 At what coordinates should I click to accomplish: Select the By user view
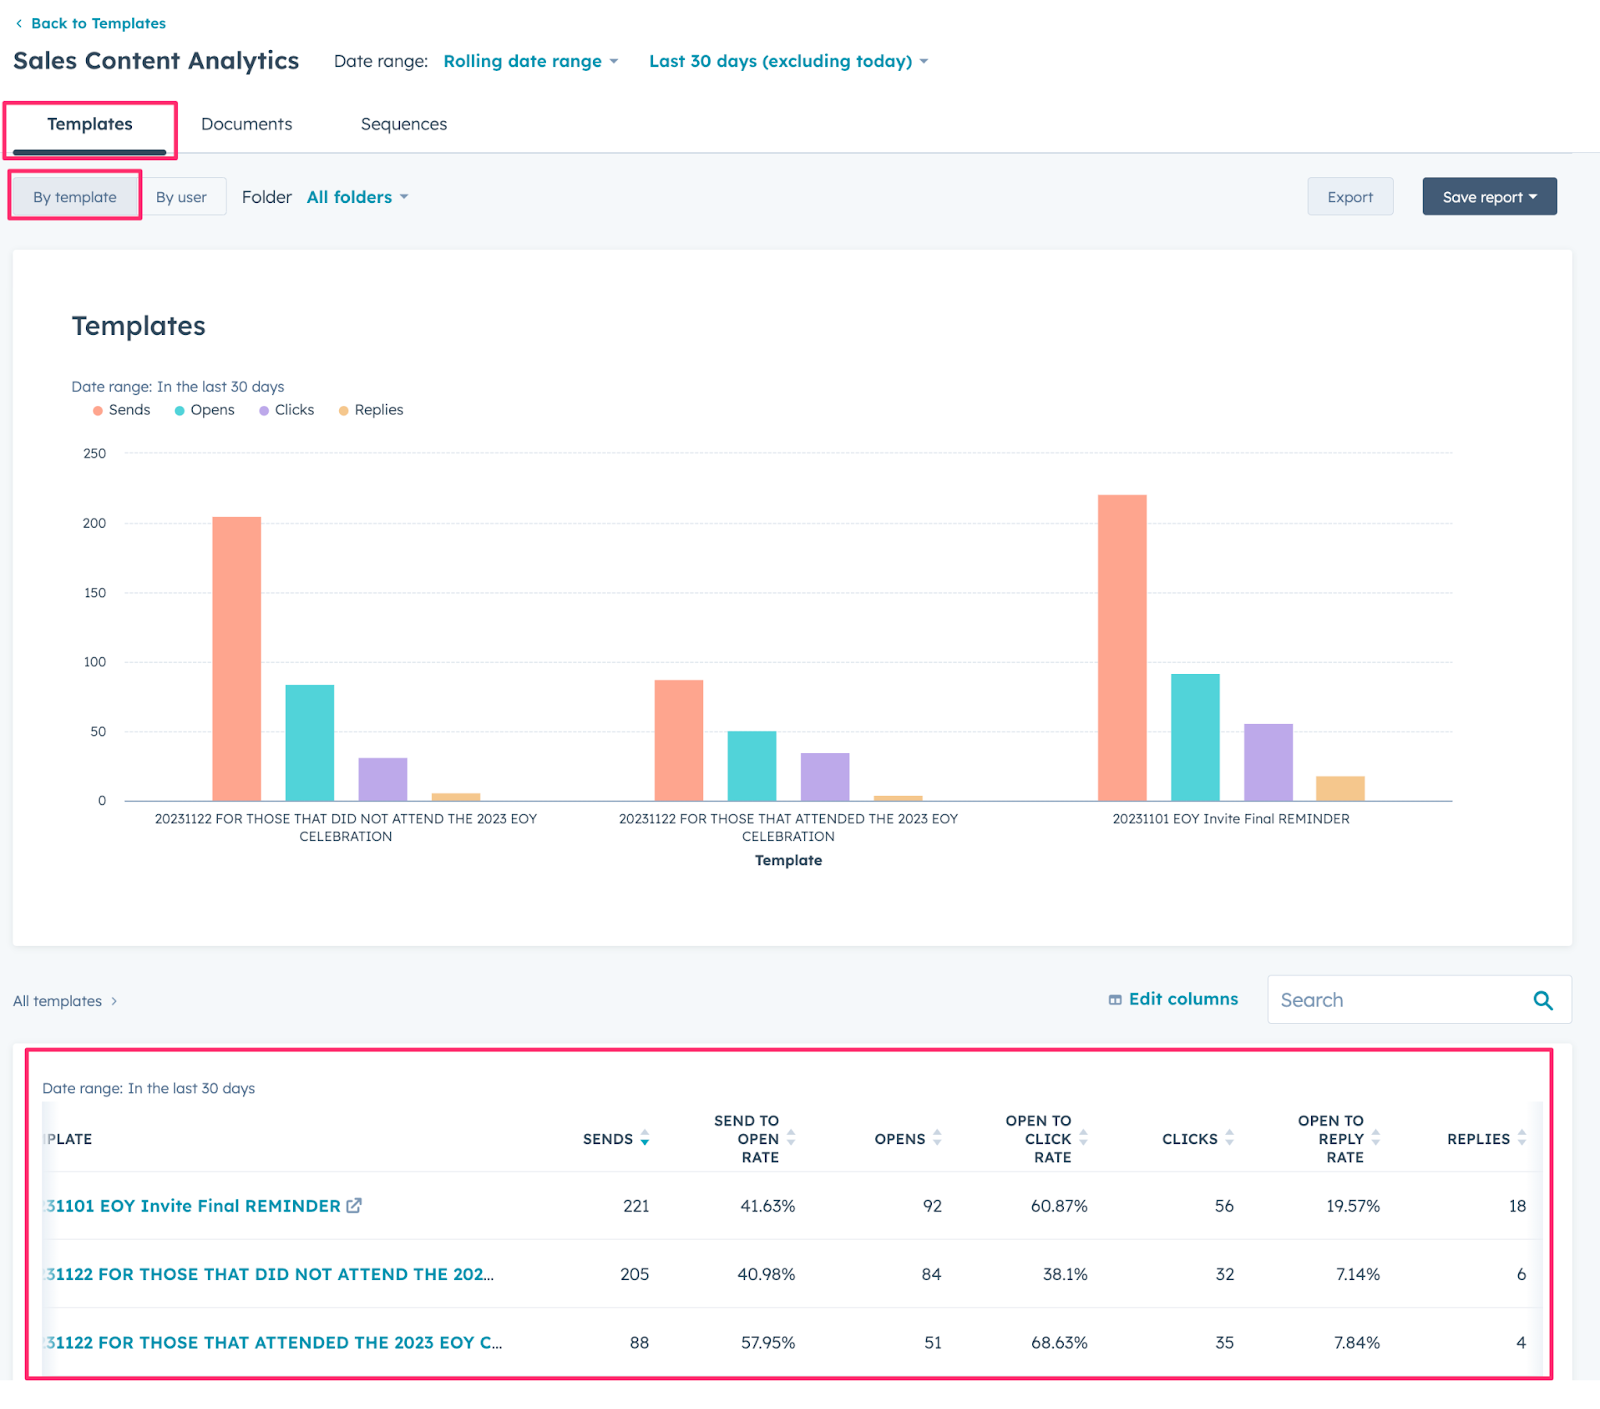click(181, 197)
